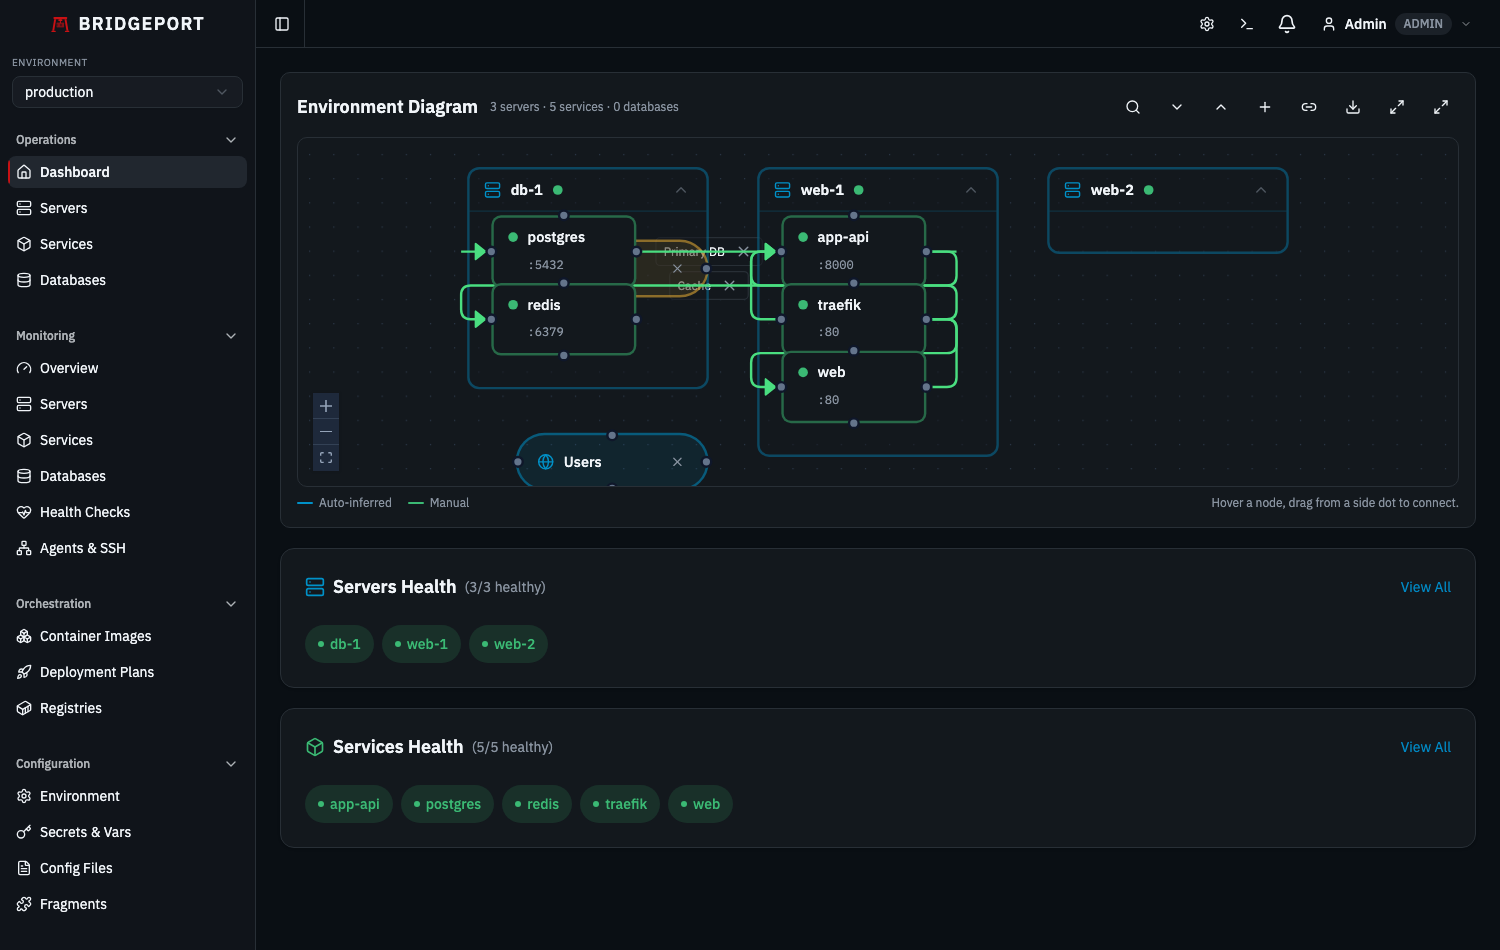Open Services under Operations

[x=127, y=244]
